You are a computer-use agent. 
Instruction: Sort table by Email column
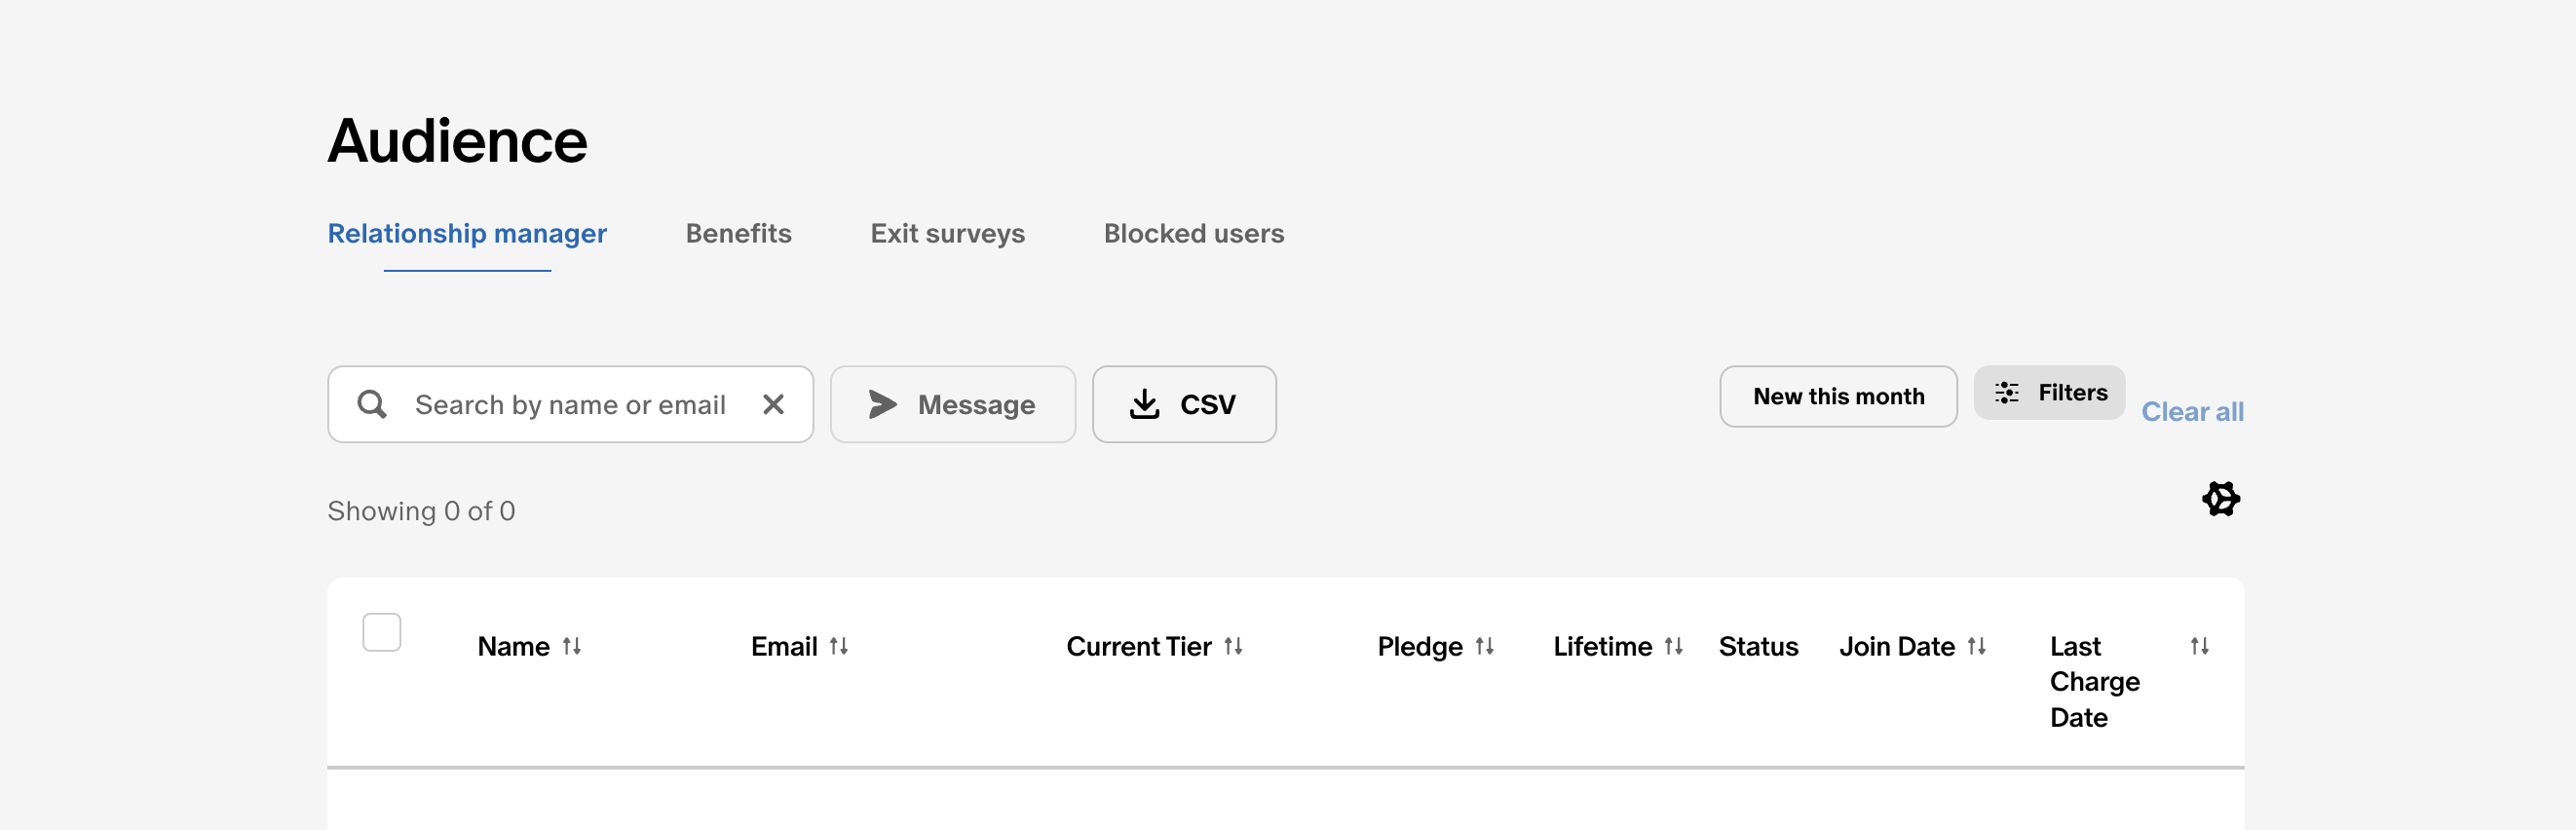[839, 646]
